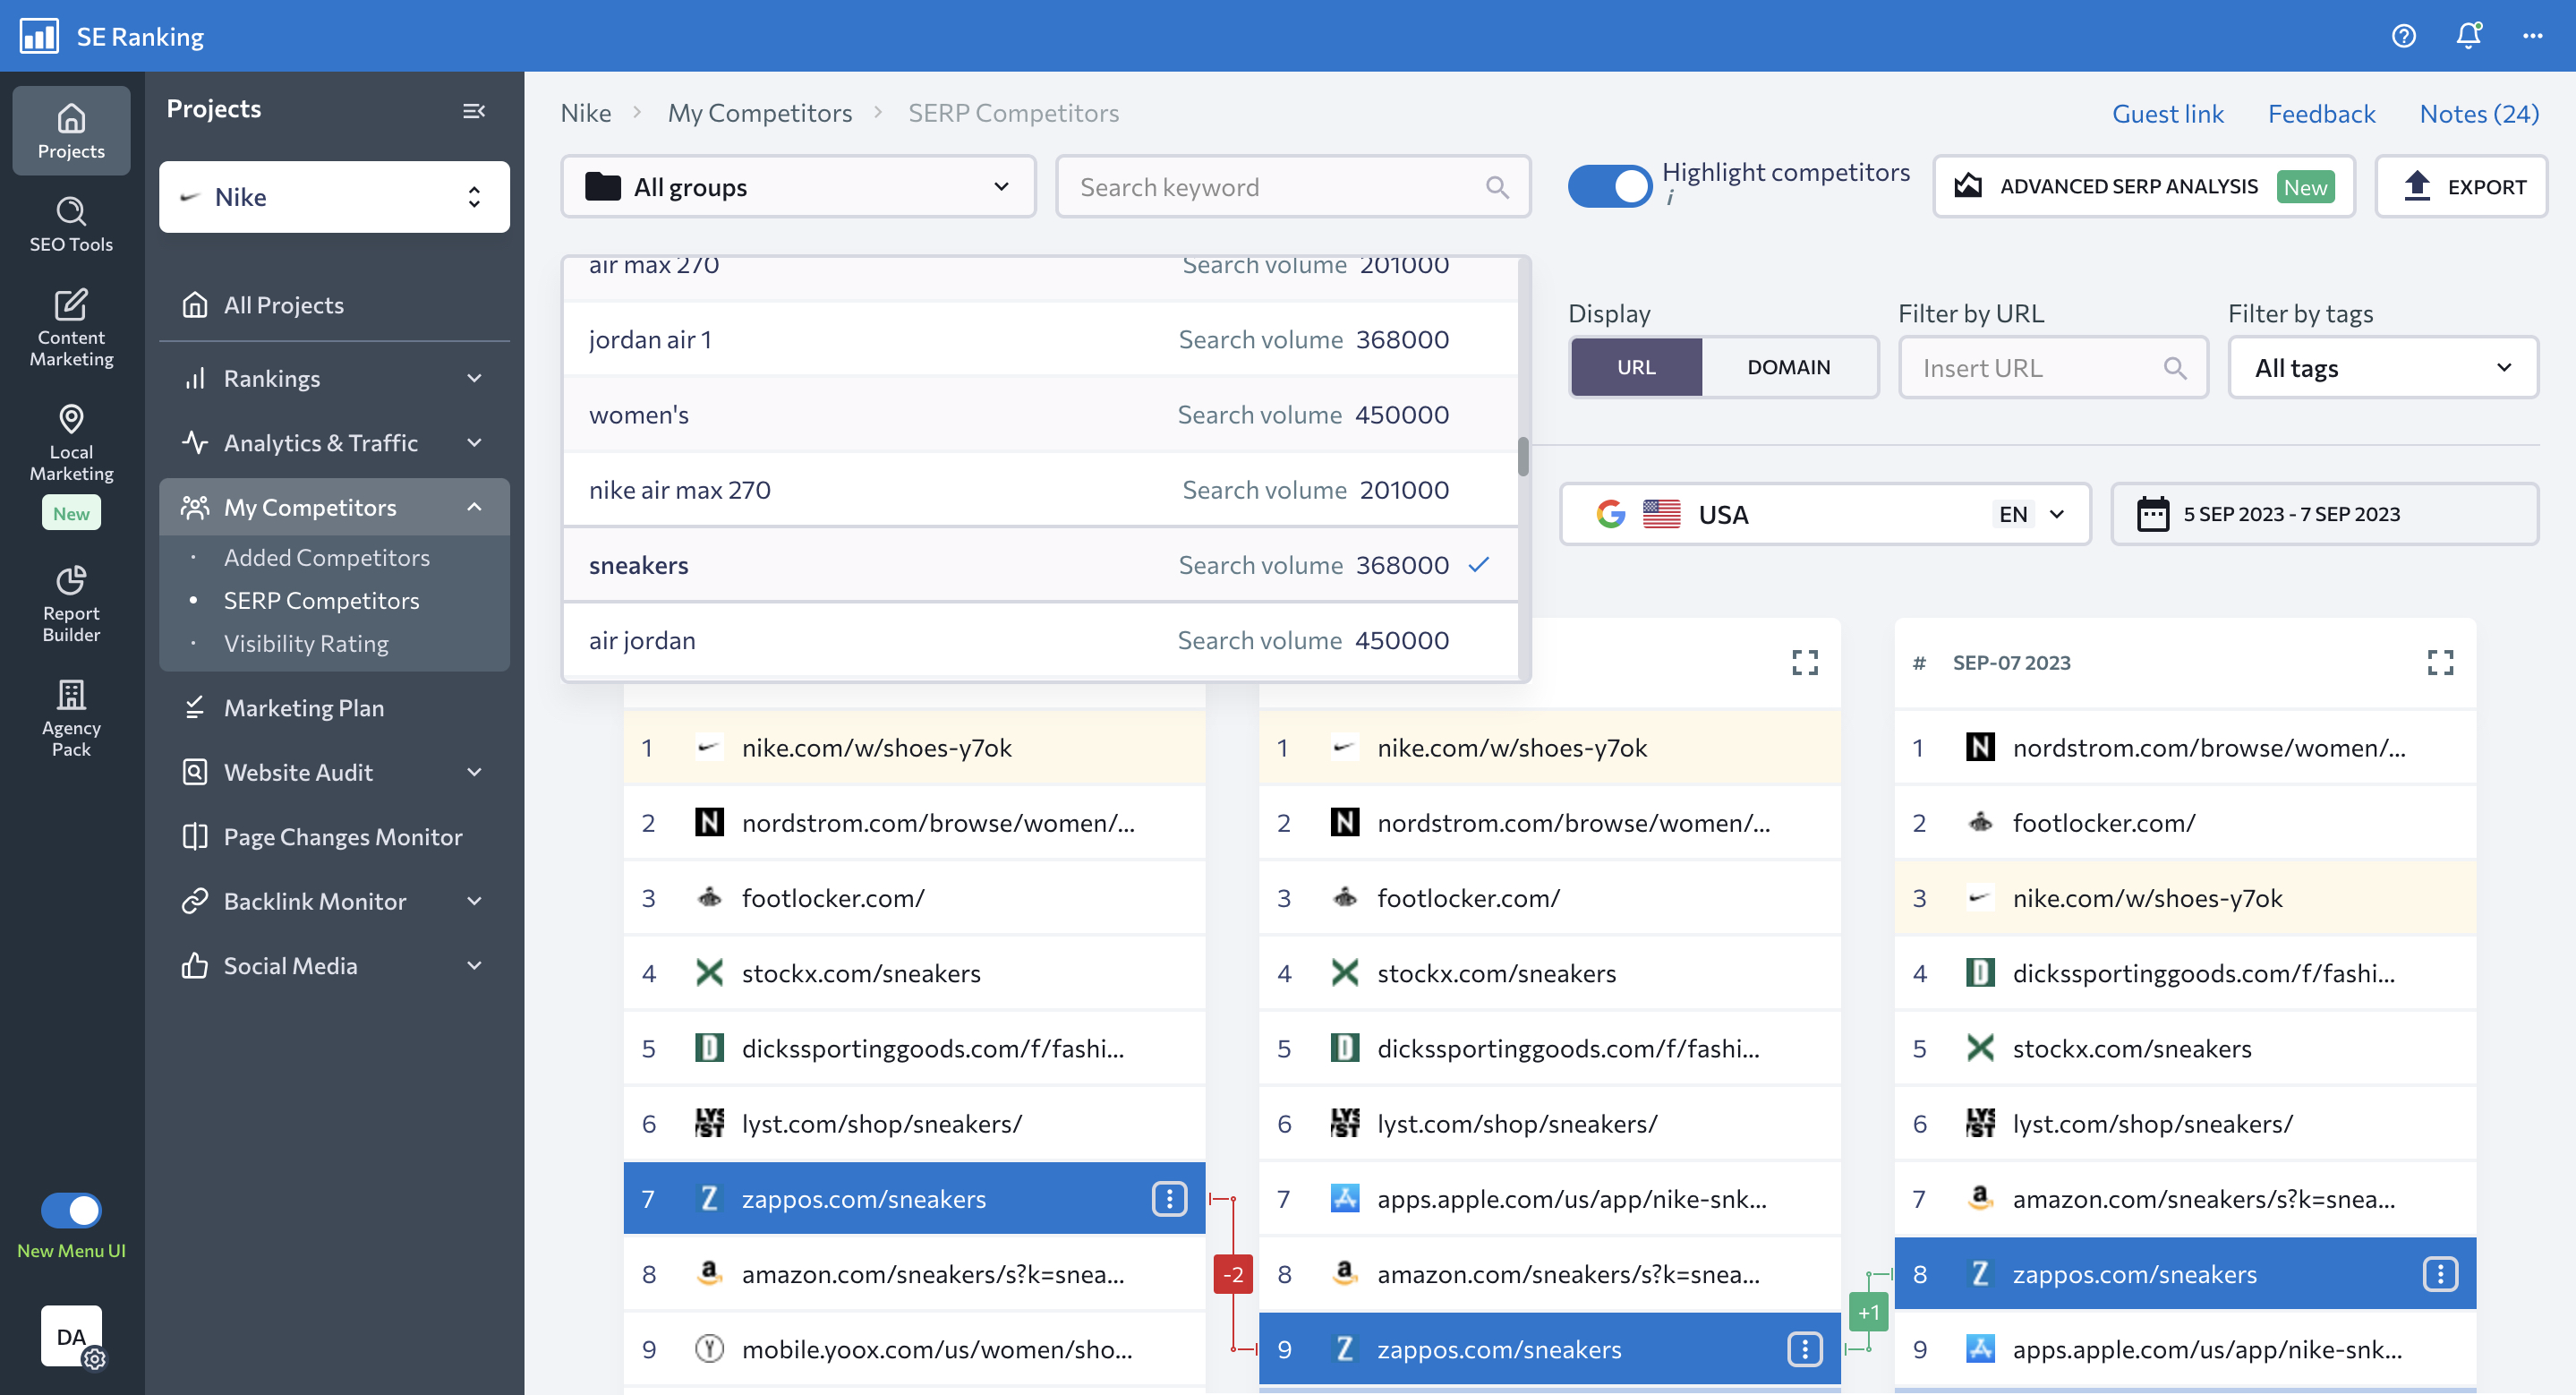
Task: Click the notifications bell icon
Action: (x=2468, y=36)
